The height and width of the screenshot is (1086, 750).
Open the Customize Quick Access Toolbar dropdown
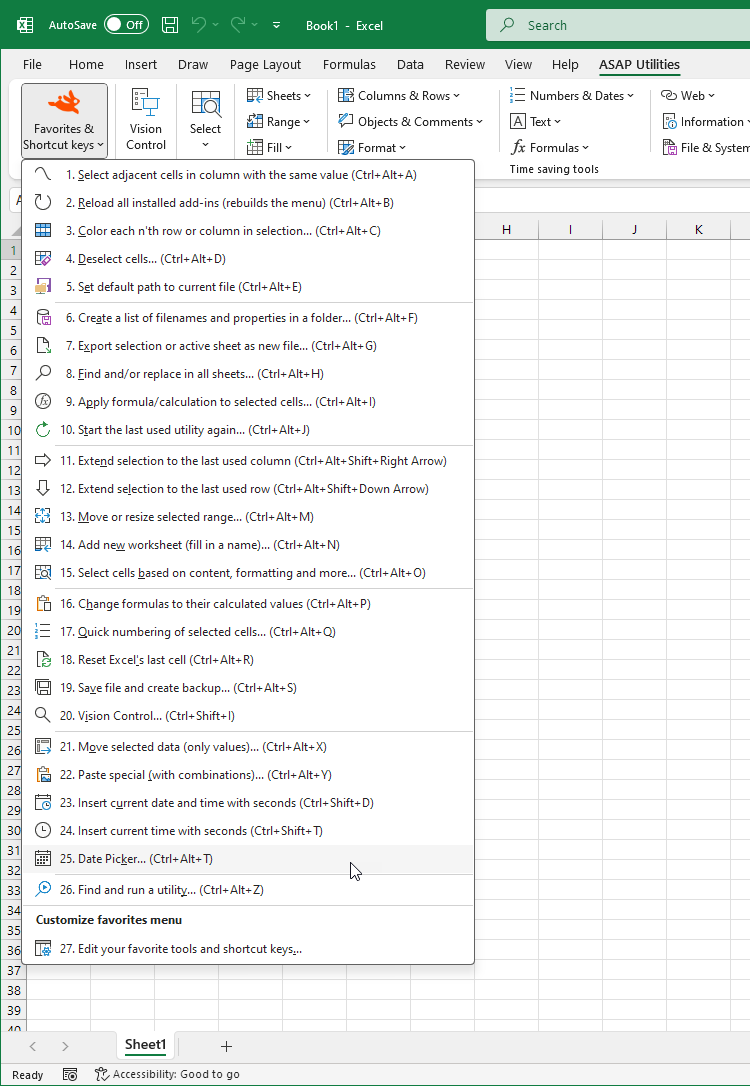click(276, 25)
